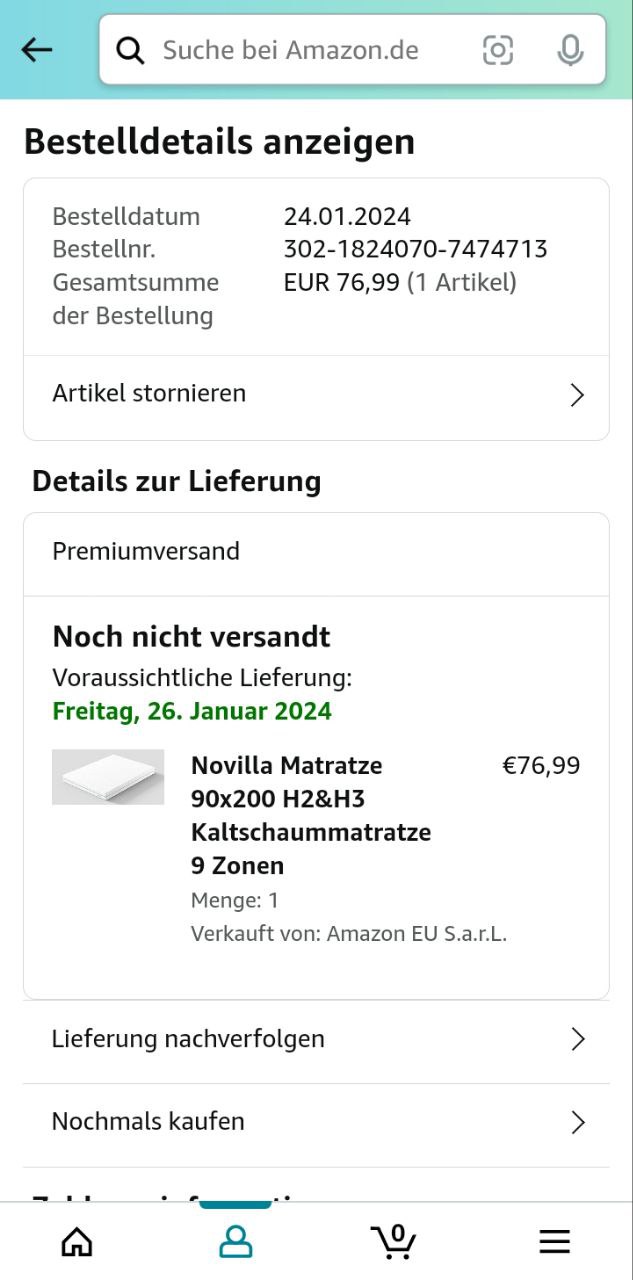Open camera lens search icon
This screenshot has width=633, height=1280.
[498, 50]
